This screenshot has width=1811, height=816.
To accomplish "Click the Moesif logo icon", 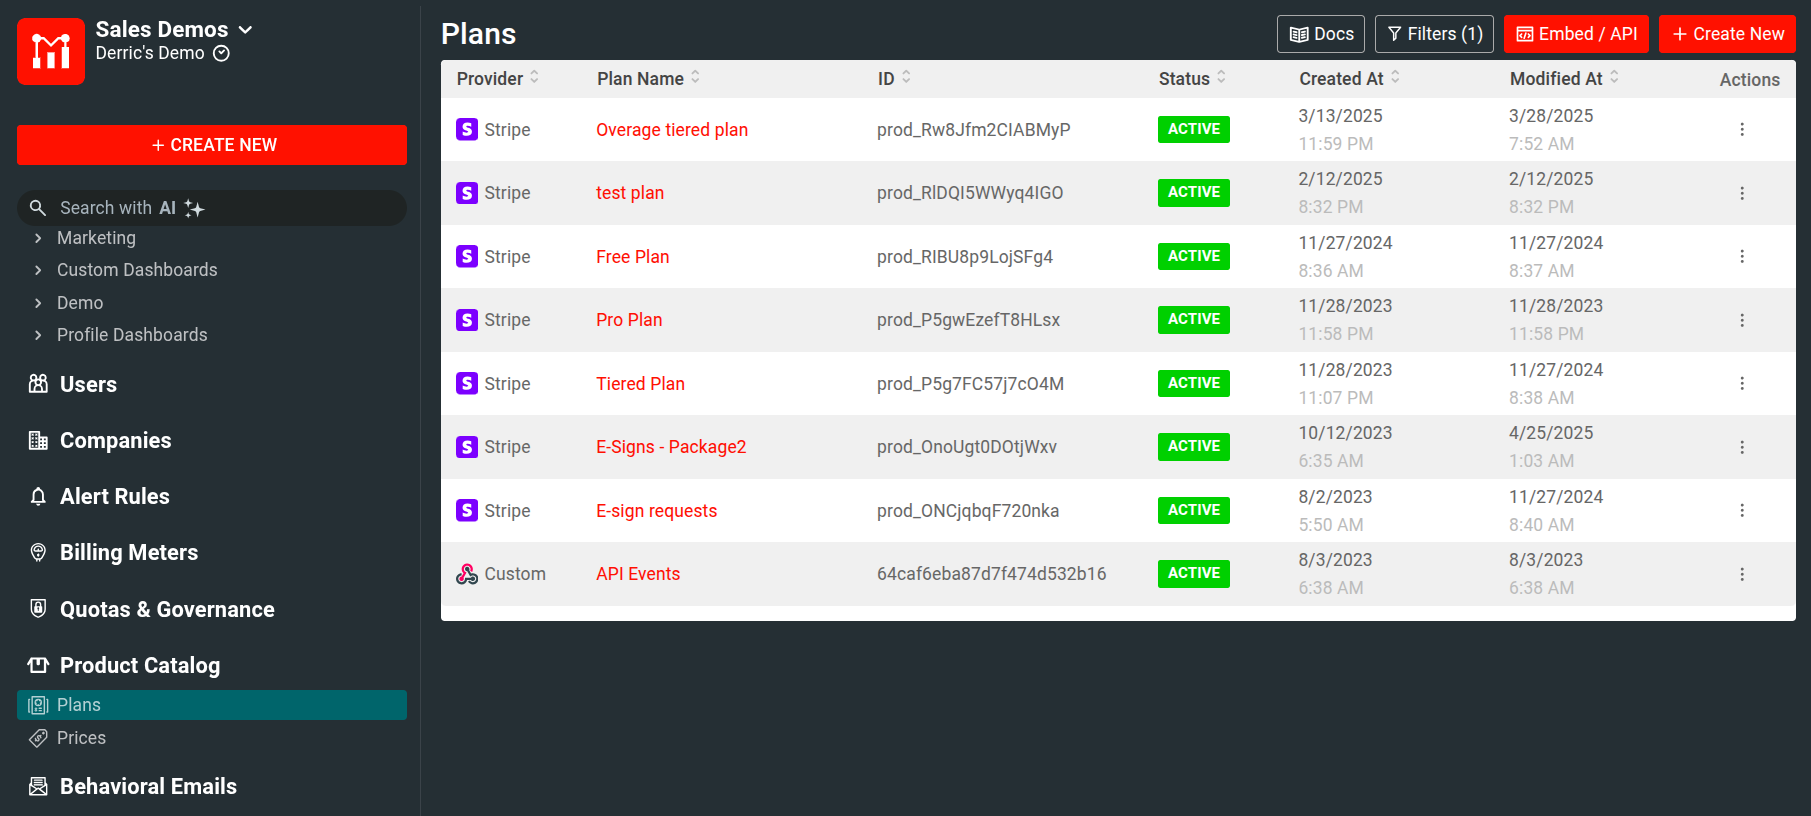I will (x=51, y=51).
